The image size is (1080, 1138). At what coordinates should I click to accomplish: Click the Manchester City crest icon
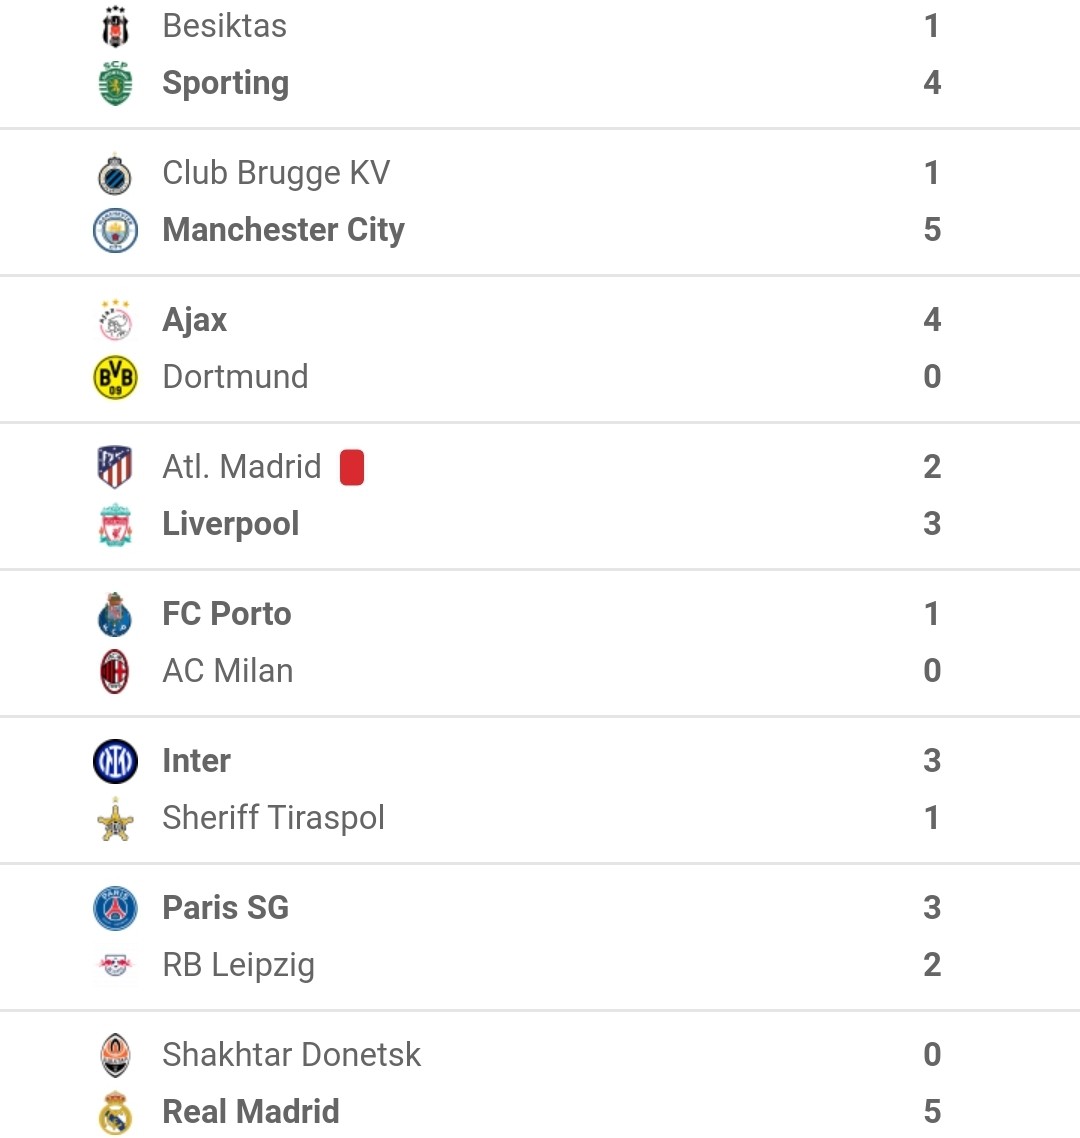pyautogui.click(x=115, y=231)
